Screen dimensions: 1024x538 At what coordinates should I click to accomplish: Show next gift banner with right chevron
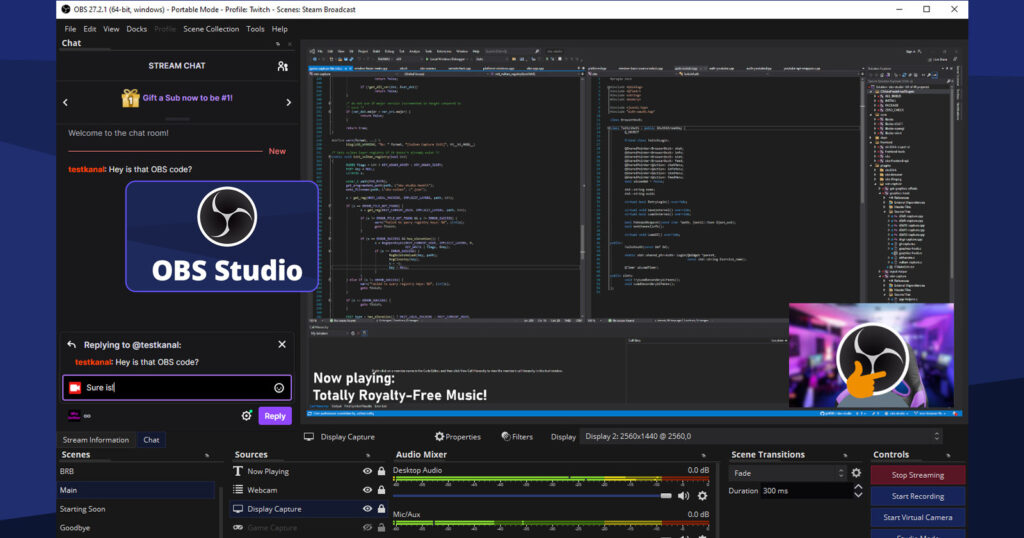coord(289,102)
